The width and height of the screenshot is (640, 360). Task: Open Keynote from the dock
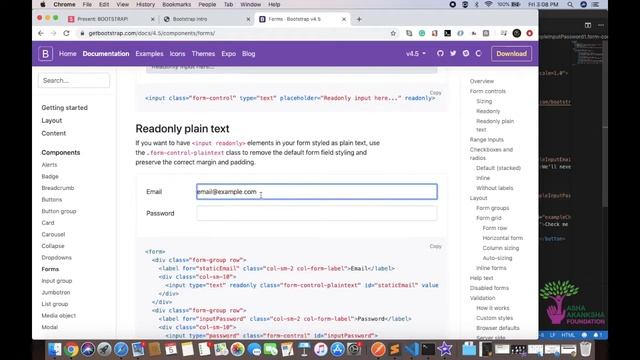click(x=304, y=349)
